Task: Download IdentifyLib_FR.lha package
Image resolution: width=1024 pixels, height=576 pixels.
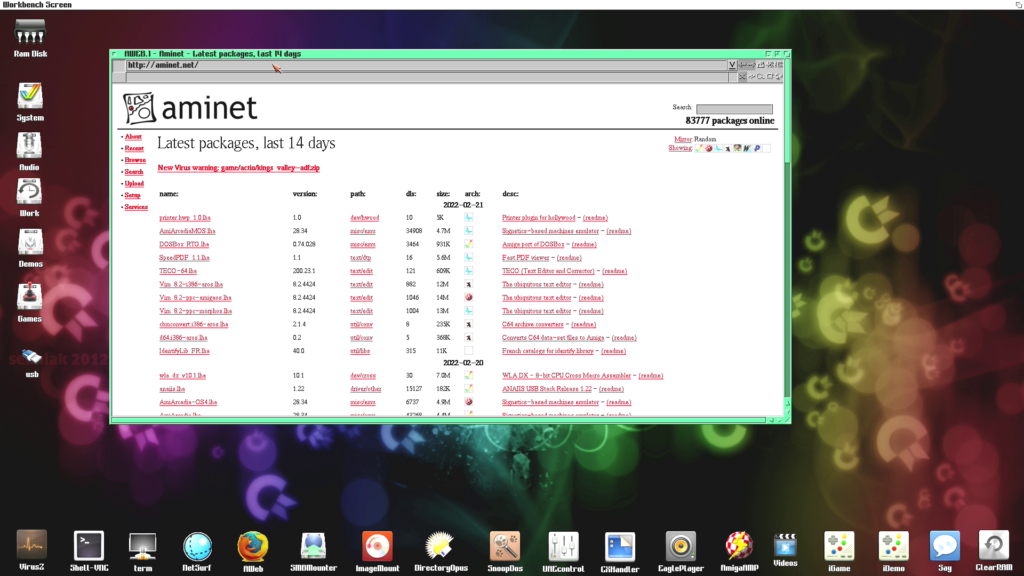Action: 184,351
